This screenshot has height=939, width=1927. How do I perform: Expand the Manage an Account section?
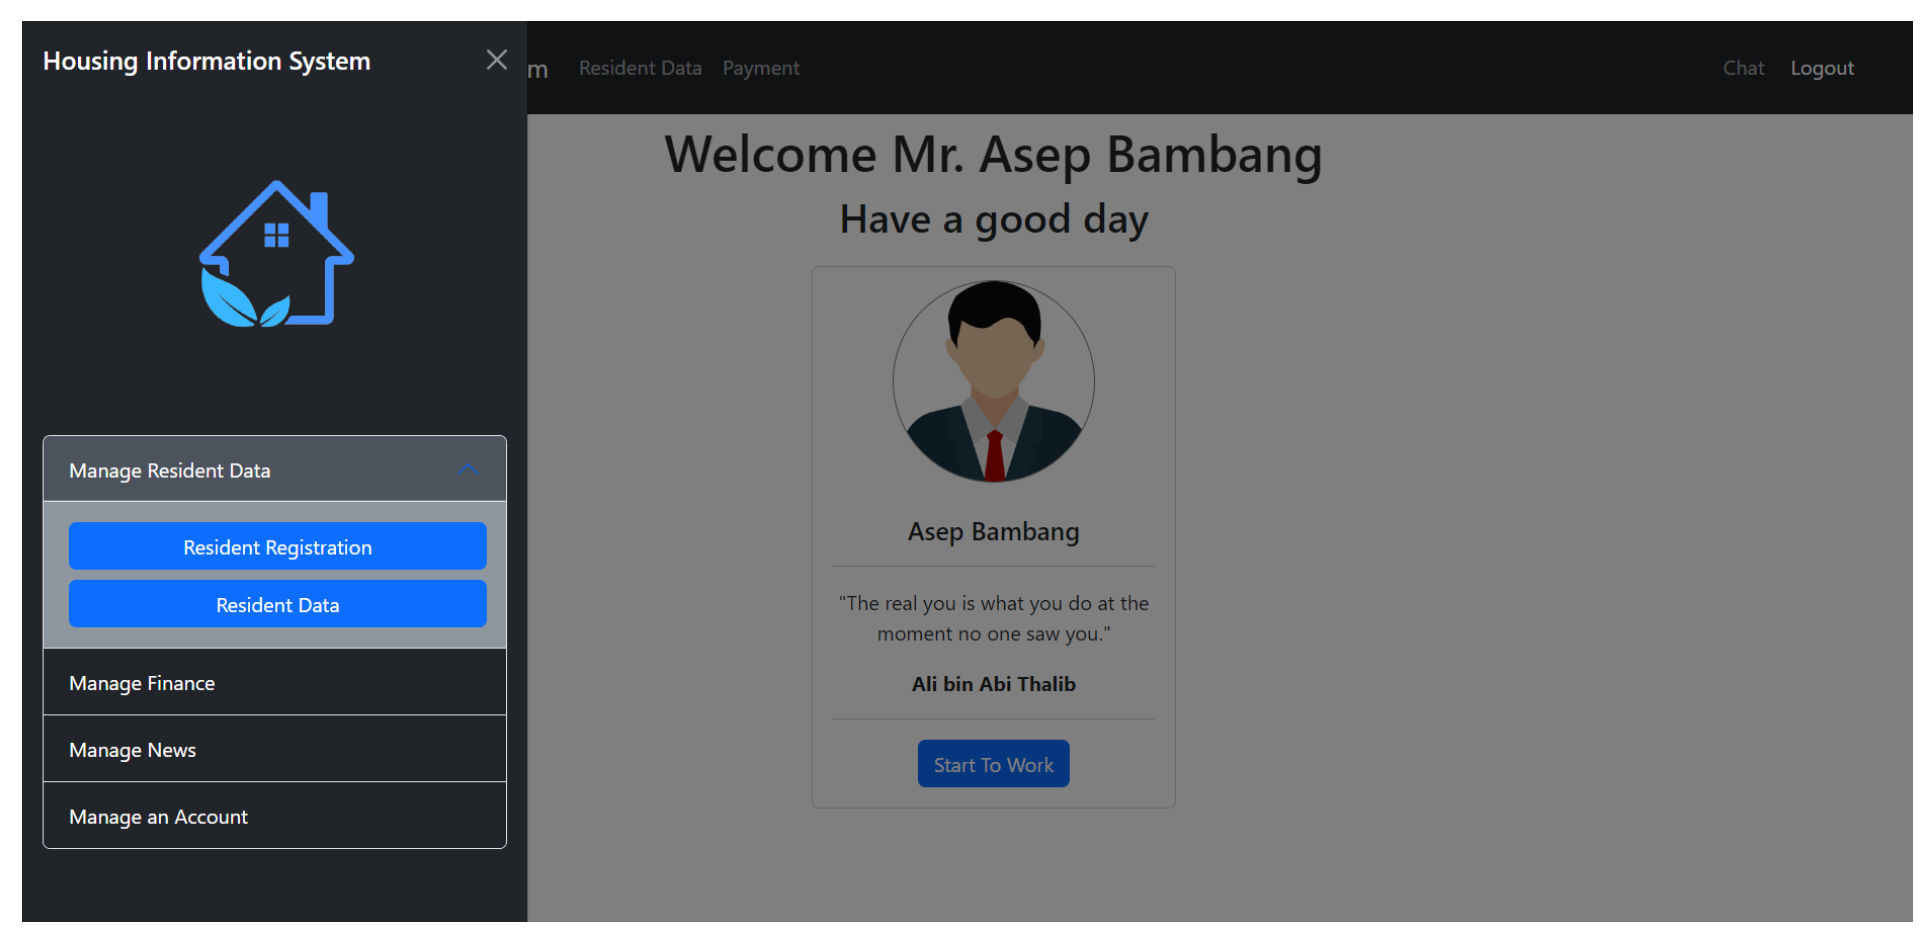pyautogui.click(x=274, y=817)
